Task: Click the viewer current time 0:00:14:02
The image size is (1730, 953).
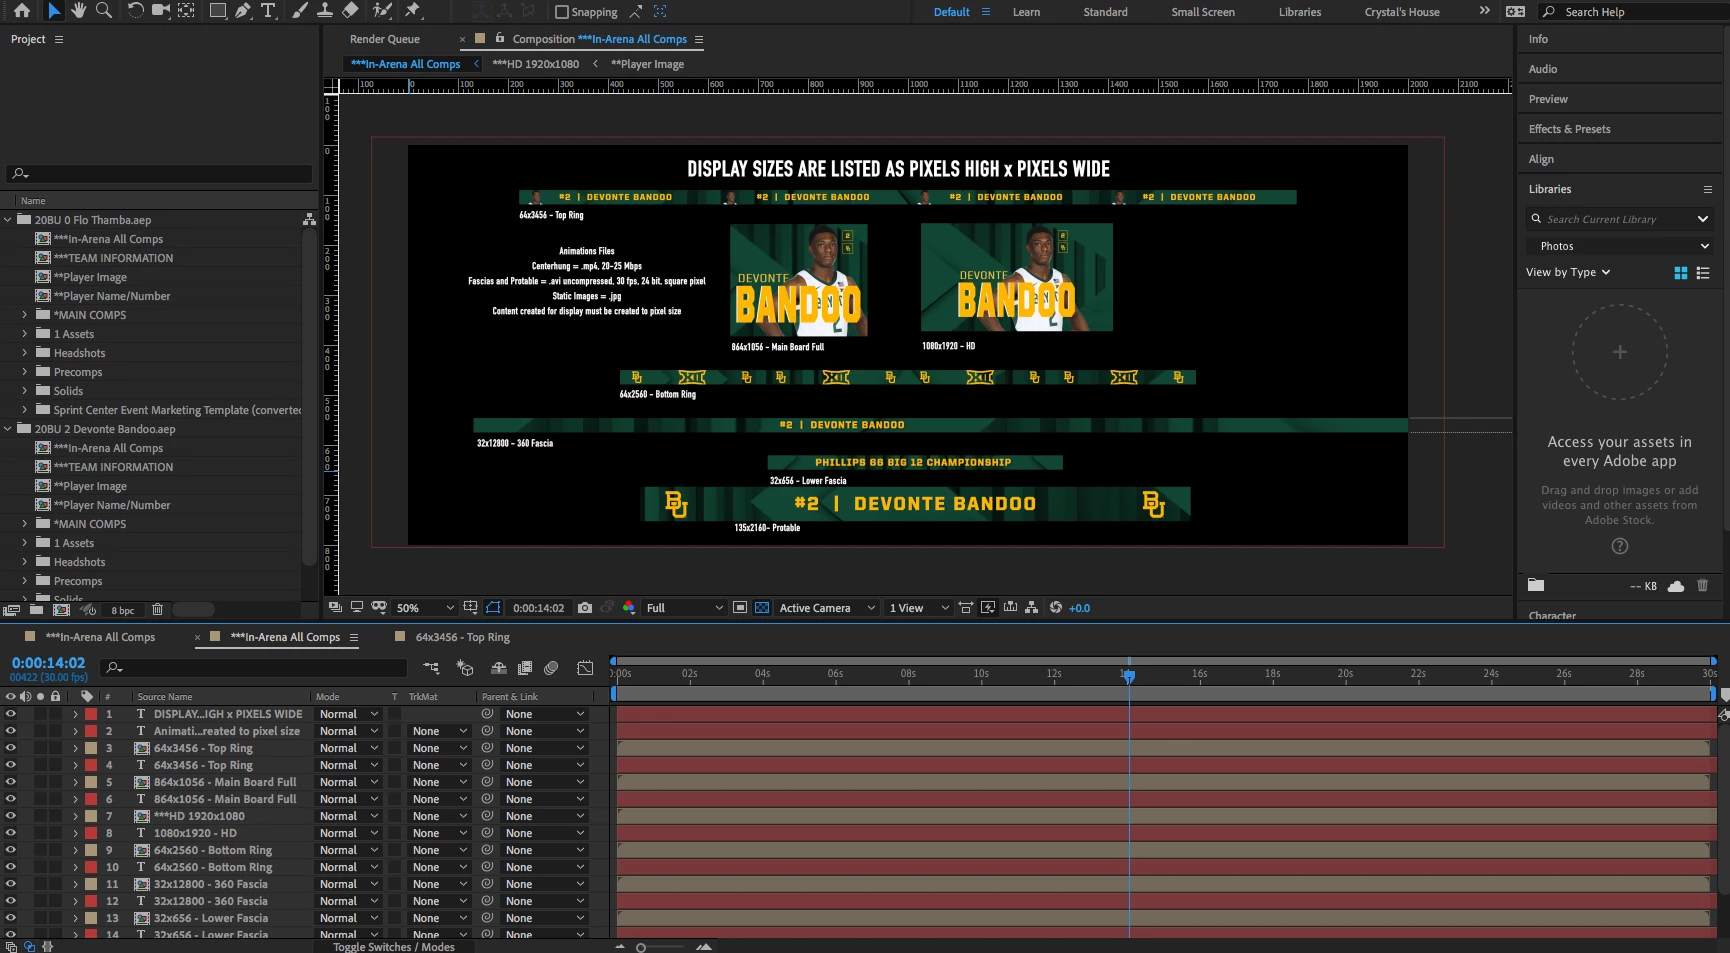Action: [538, 608]
